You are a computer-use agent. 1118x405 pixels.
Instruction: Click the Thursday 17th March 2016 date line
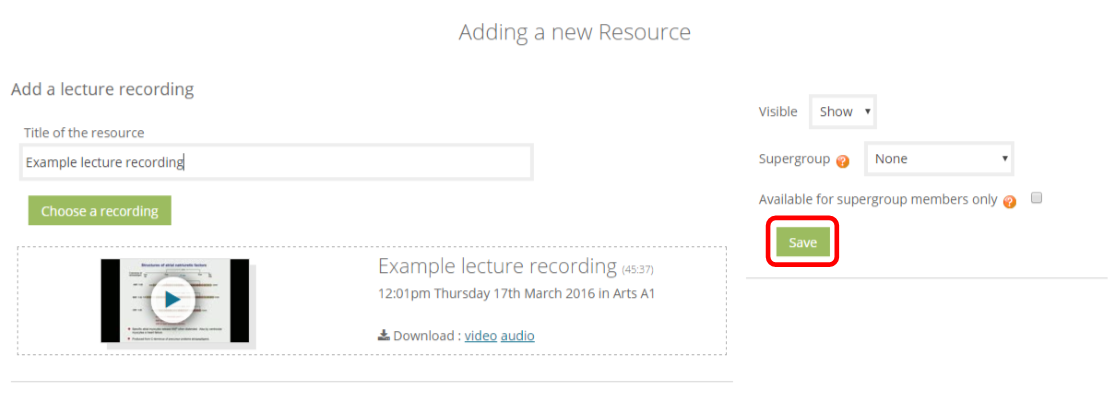(x=516, y=294)
